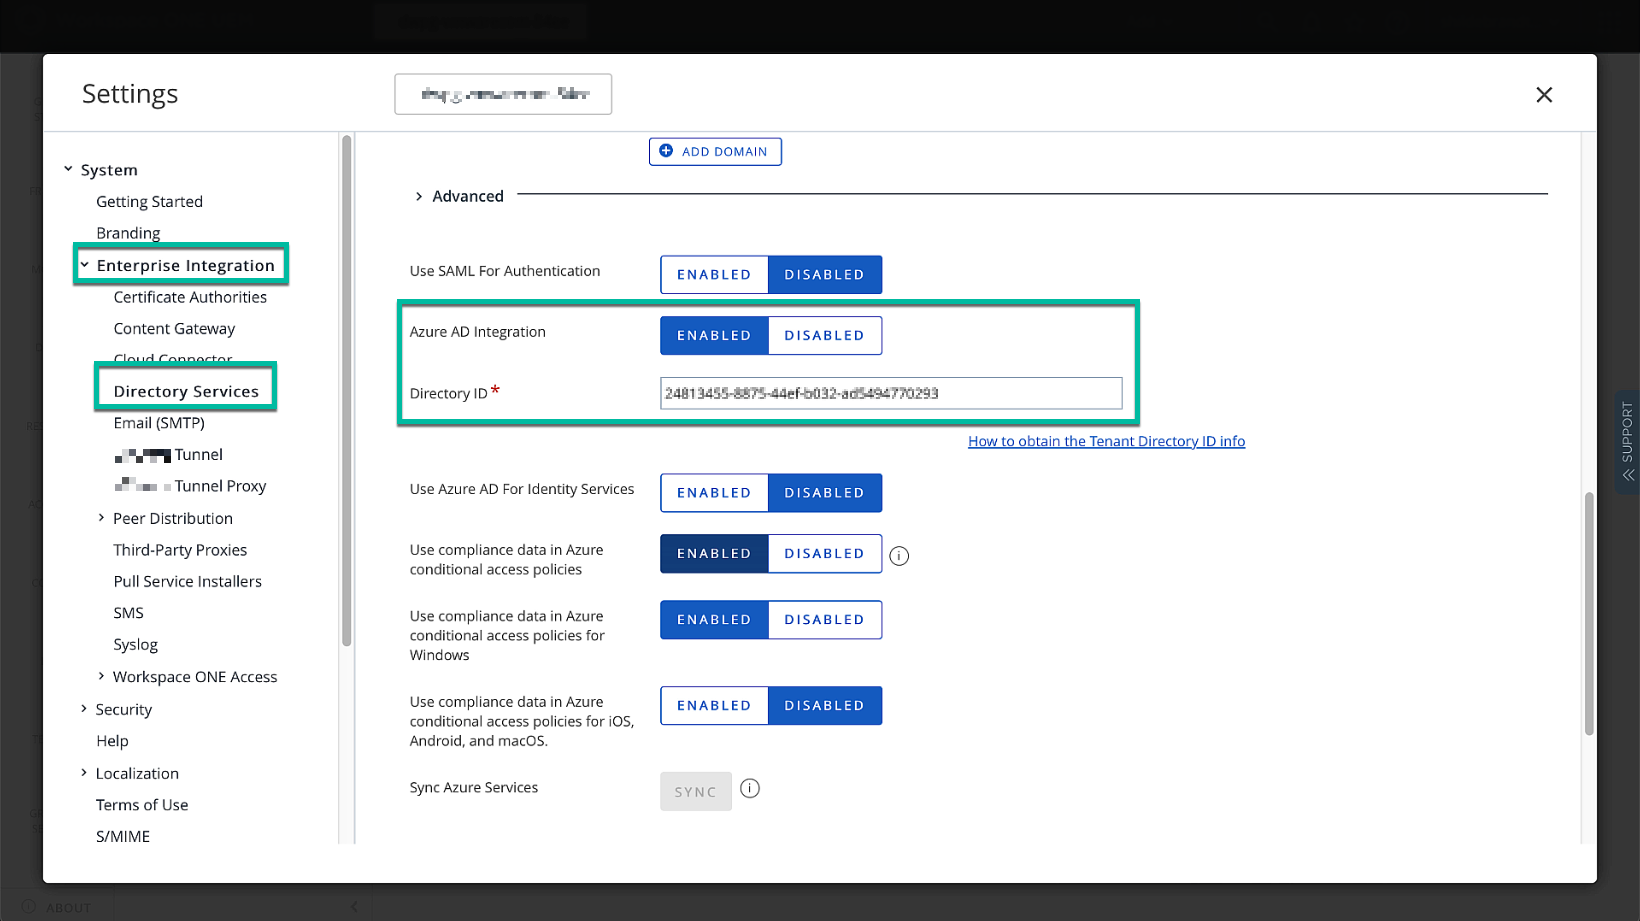1640x921 pixels.
Task: Open Directory Services settings page
Action: point(186,391)
